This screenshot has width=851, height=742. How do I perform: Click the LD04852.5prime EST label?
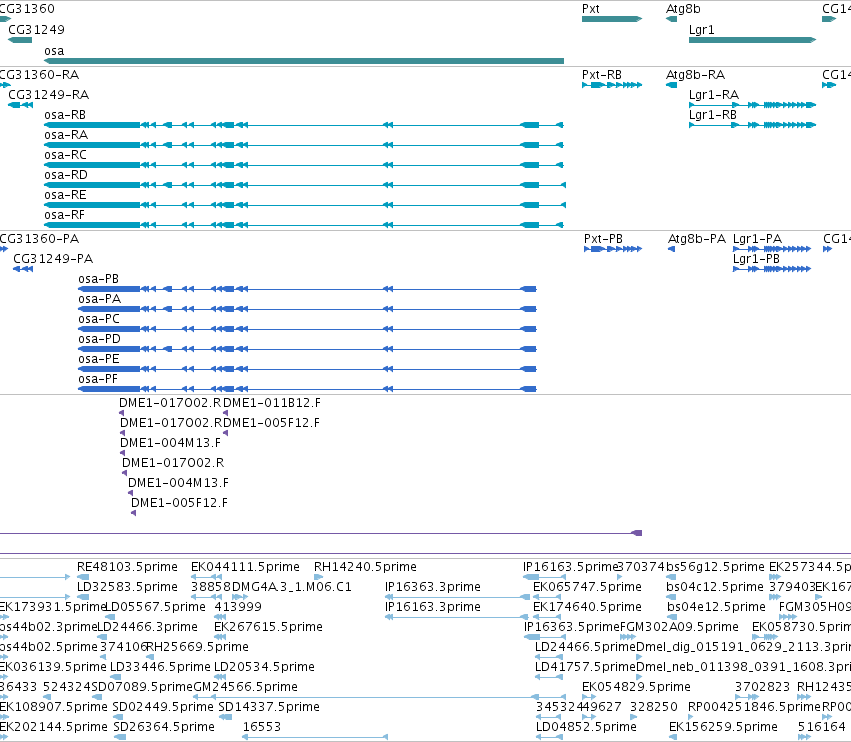coord(586,727)
